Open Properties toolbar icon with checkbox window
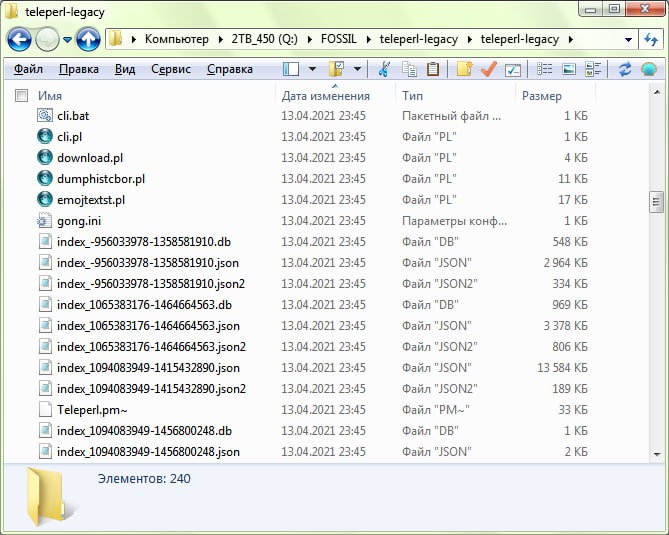The height and width of the screenshot is (535, 669). [x=513, y=70]
